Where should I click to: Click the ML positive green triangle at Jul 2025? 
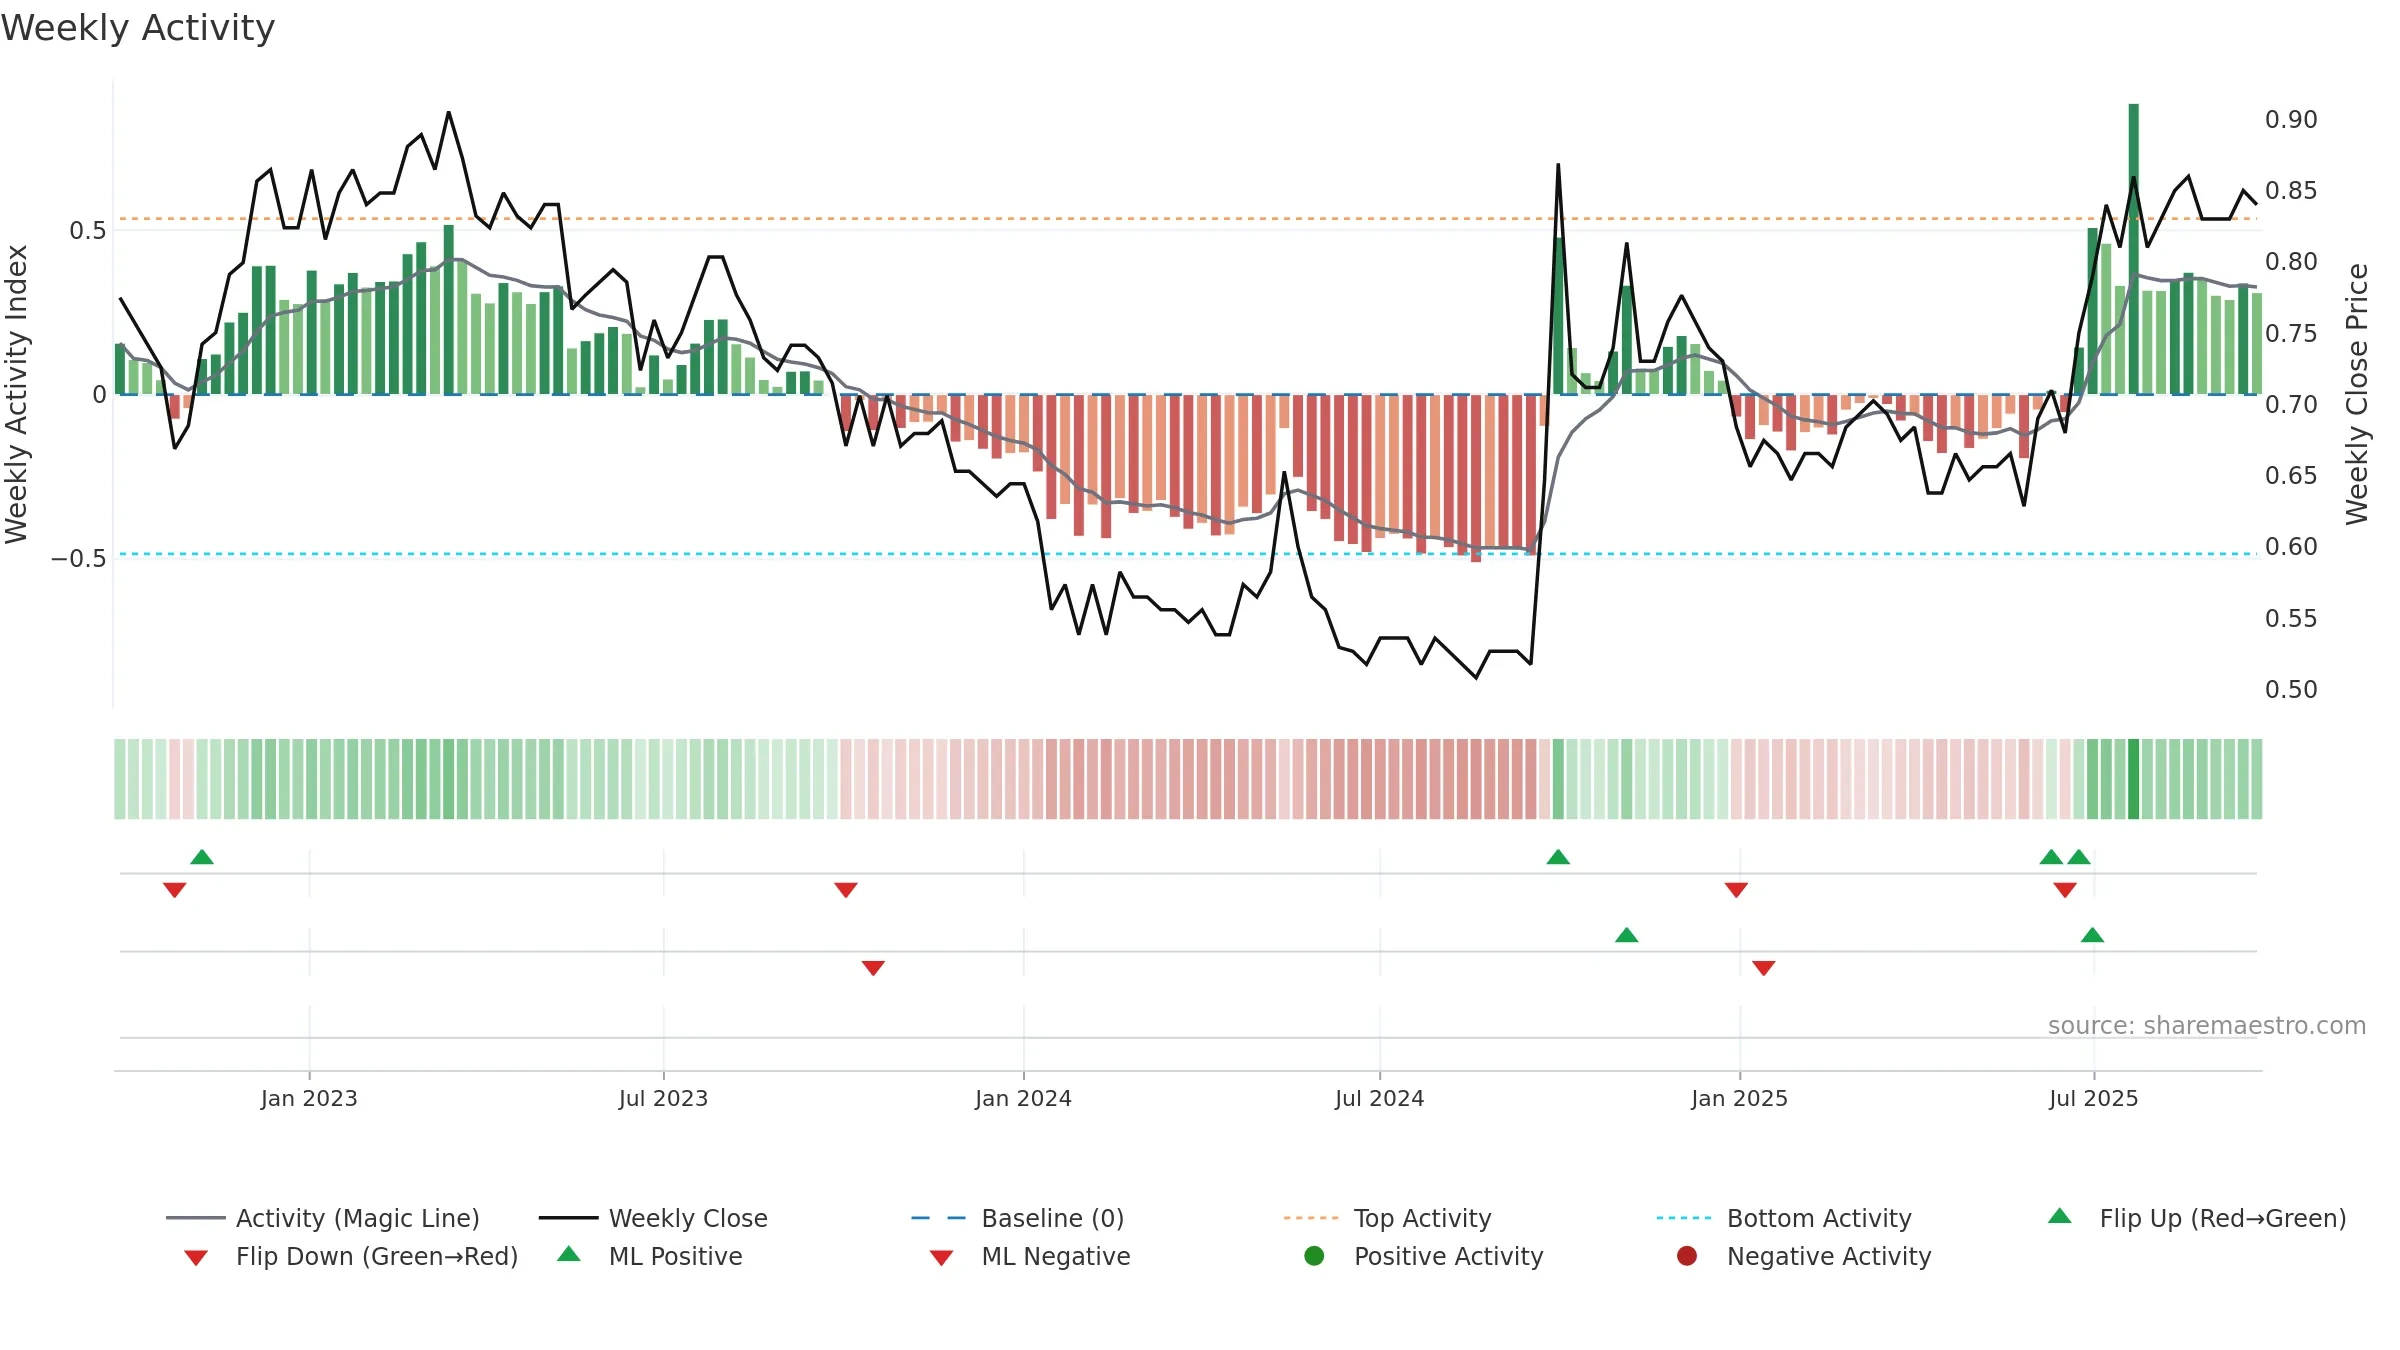click(x=2093, y=935)
